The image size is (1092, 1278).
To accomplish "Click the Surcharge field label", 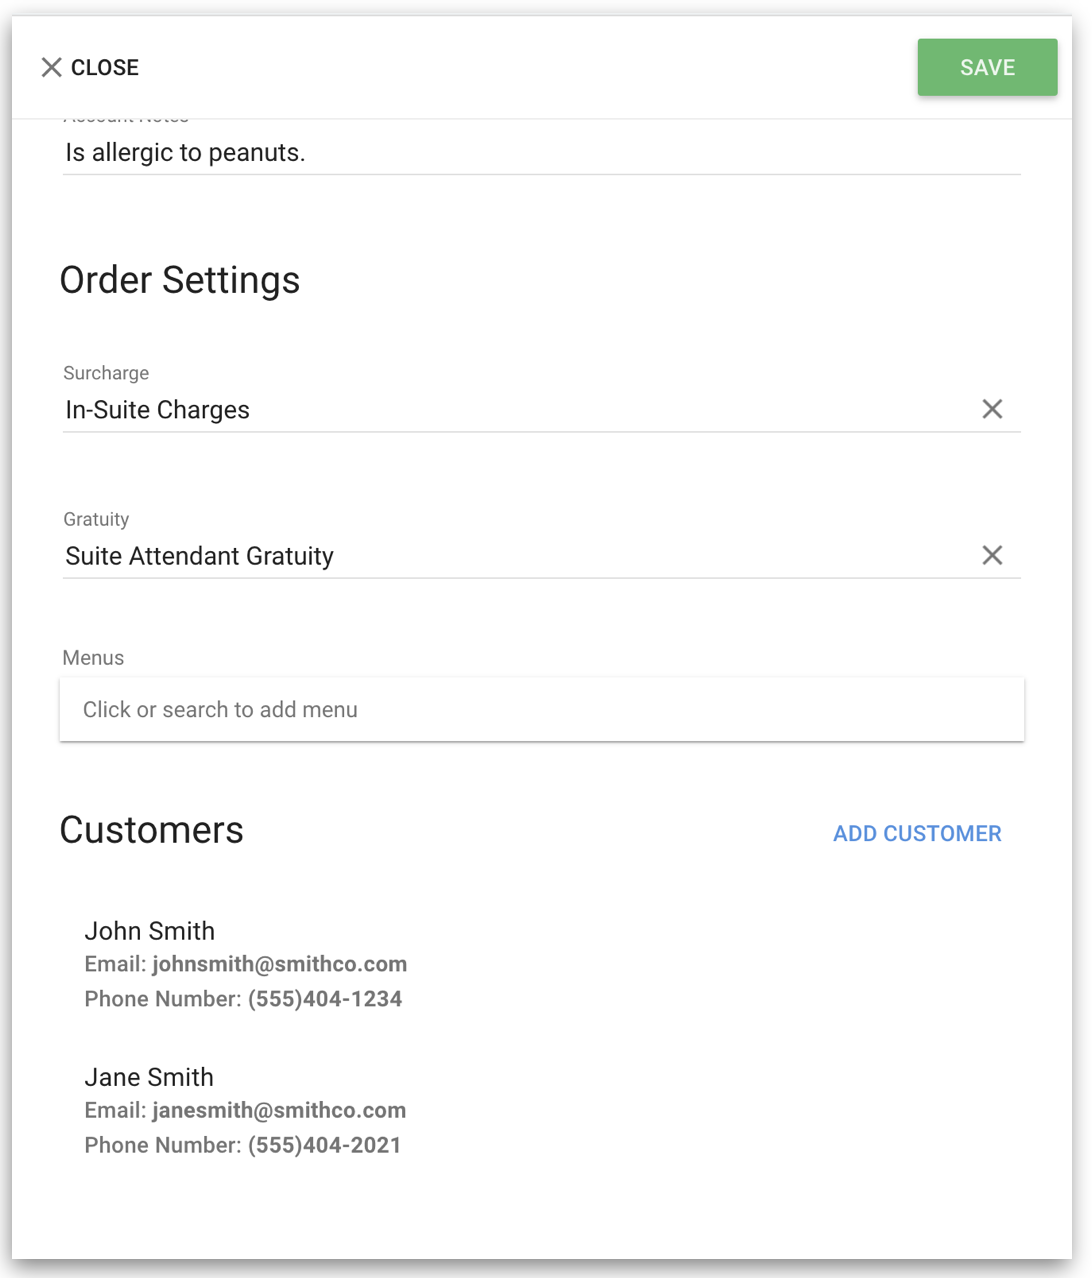I will click(106, 373).
